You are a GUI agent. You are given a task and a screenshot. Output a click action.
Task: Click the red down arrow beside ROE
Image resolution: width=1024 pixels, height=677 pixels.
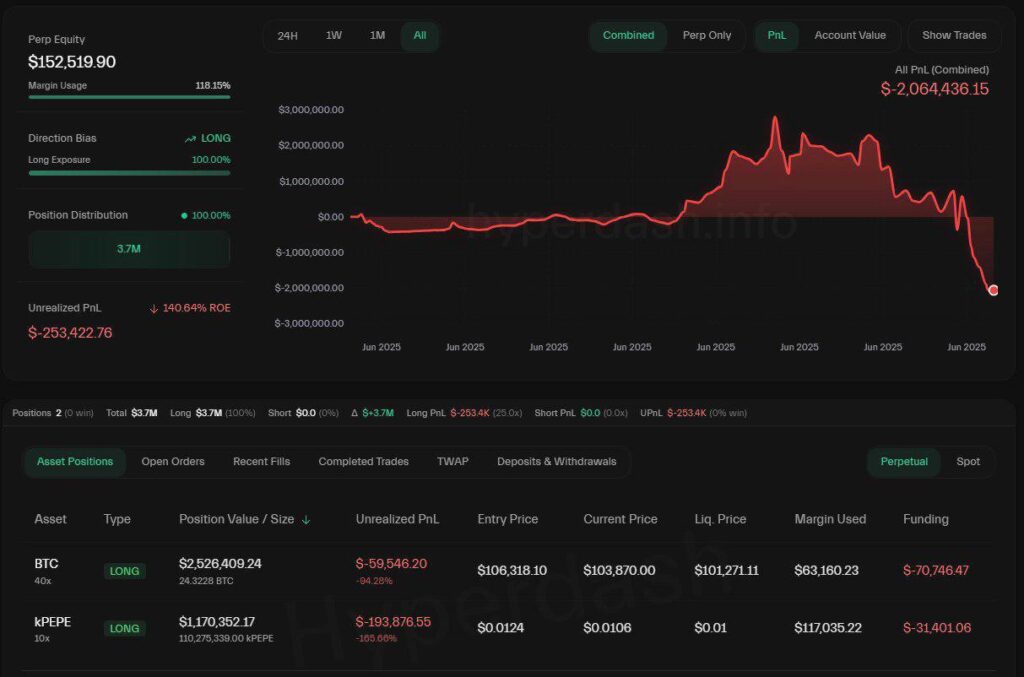click(x=154, y=308)
